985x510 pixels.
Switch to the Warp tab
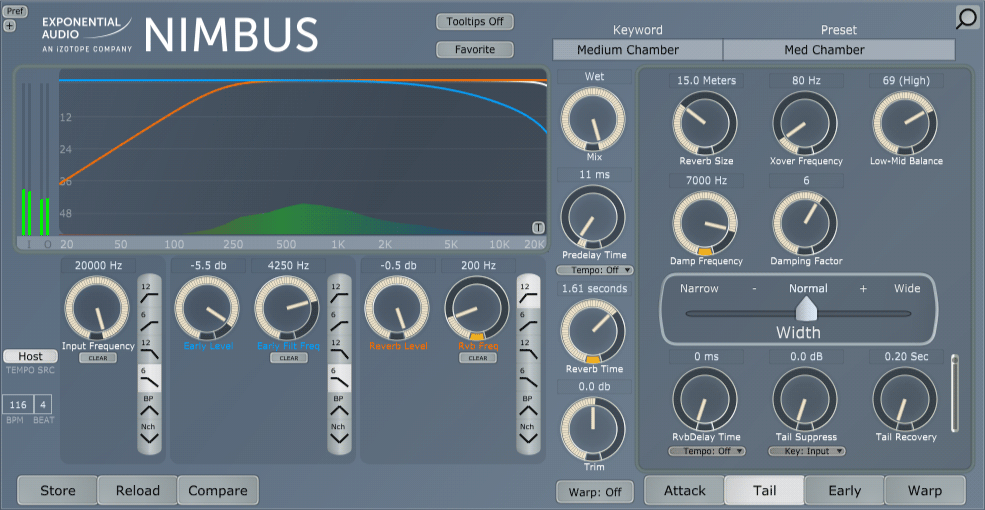point(925,491)
